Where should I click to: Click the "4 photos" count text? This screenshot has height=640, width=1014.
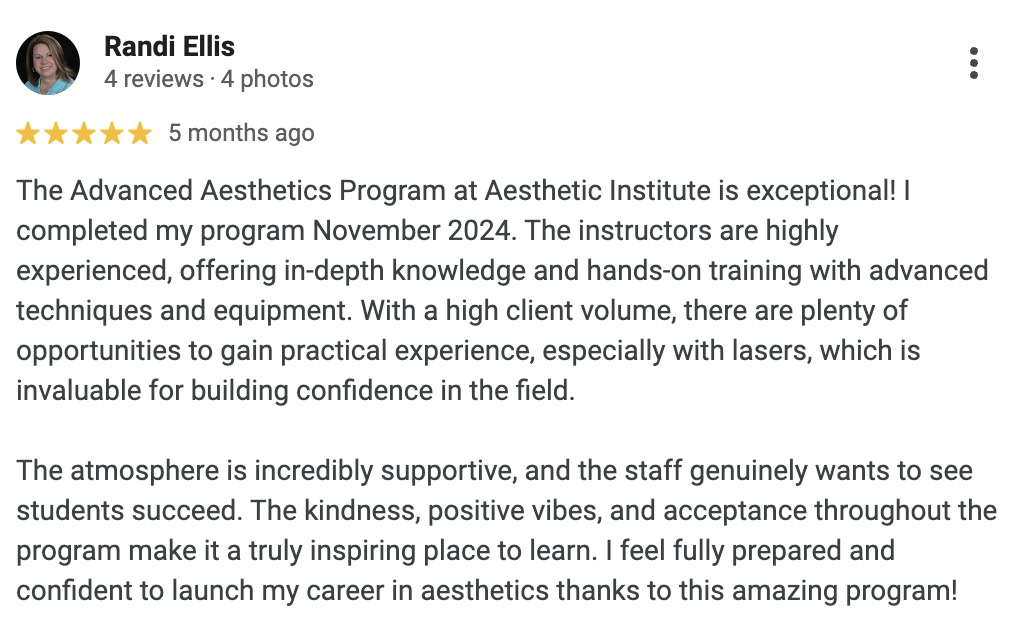pyautogui.click(x=267, y=79)
